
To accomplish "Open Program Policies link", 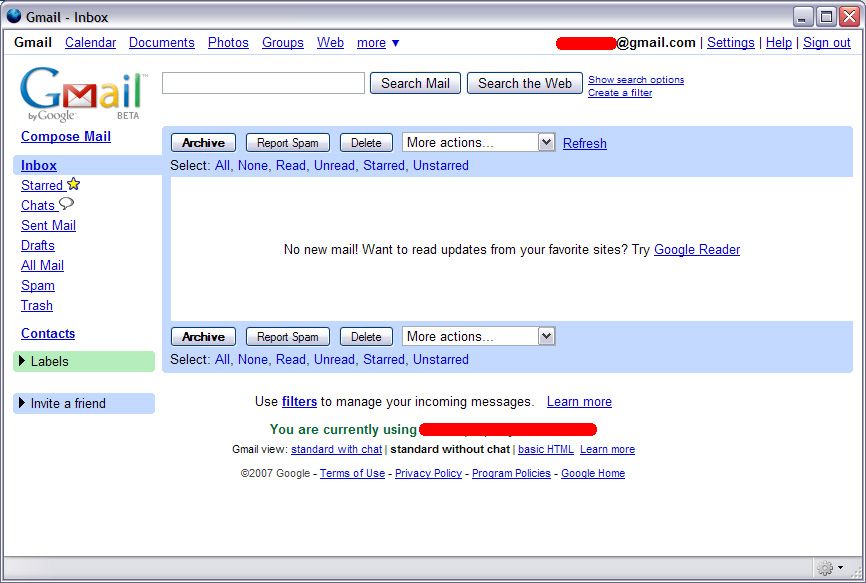I will (x=511, y=473).
